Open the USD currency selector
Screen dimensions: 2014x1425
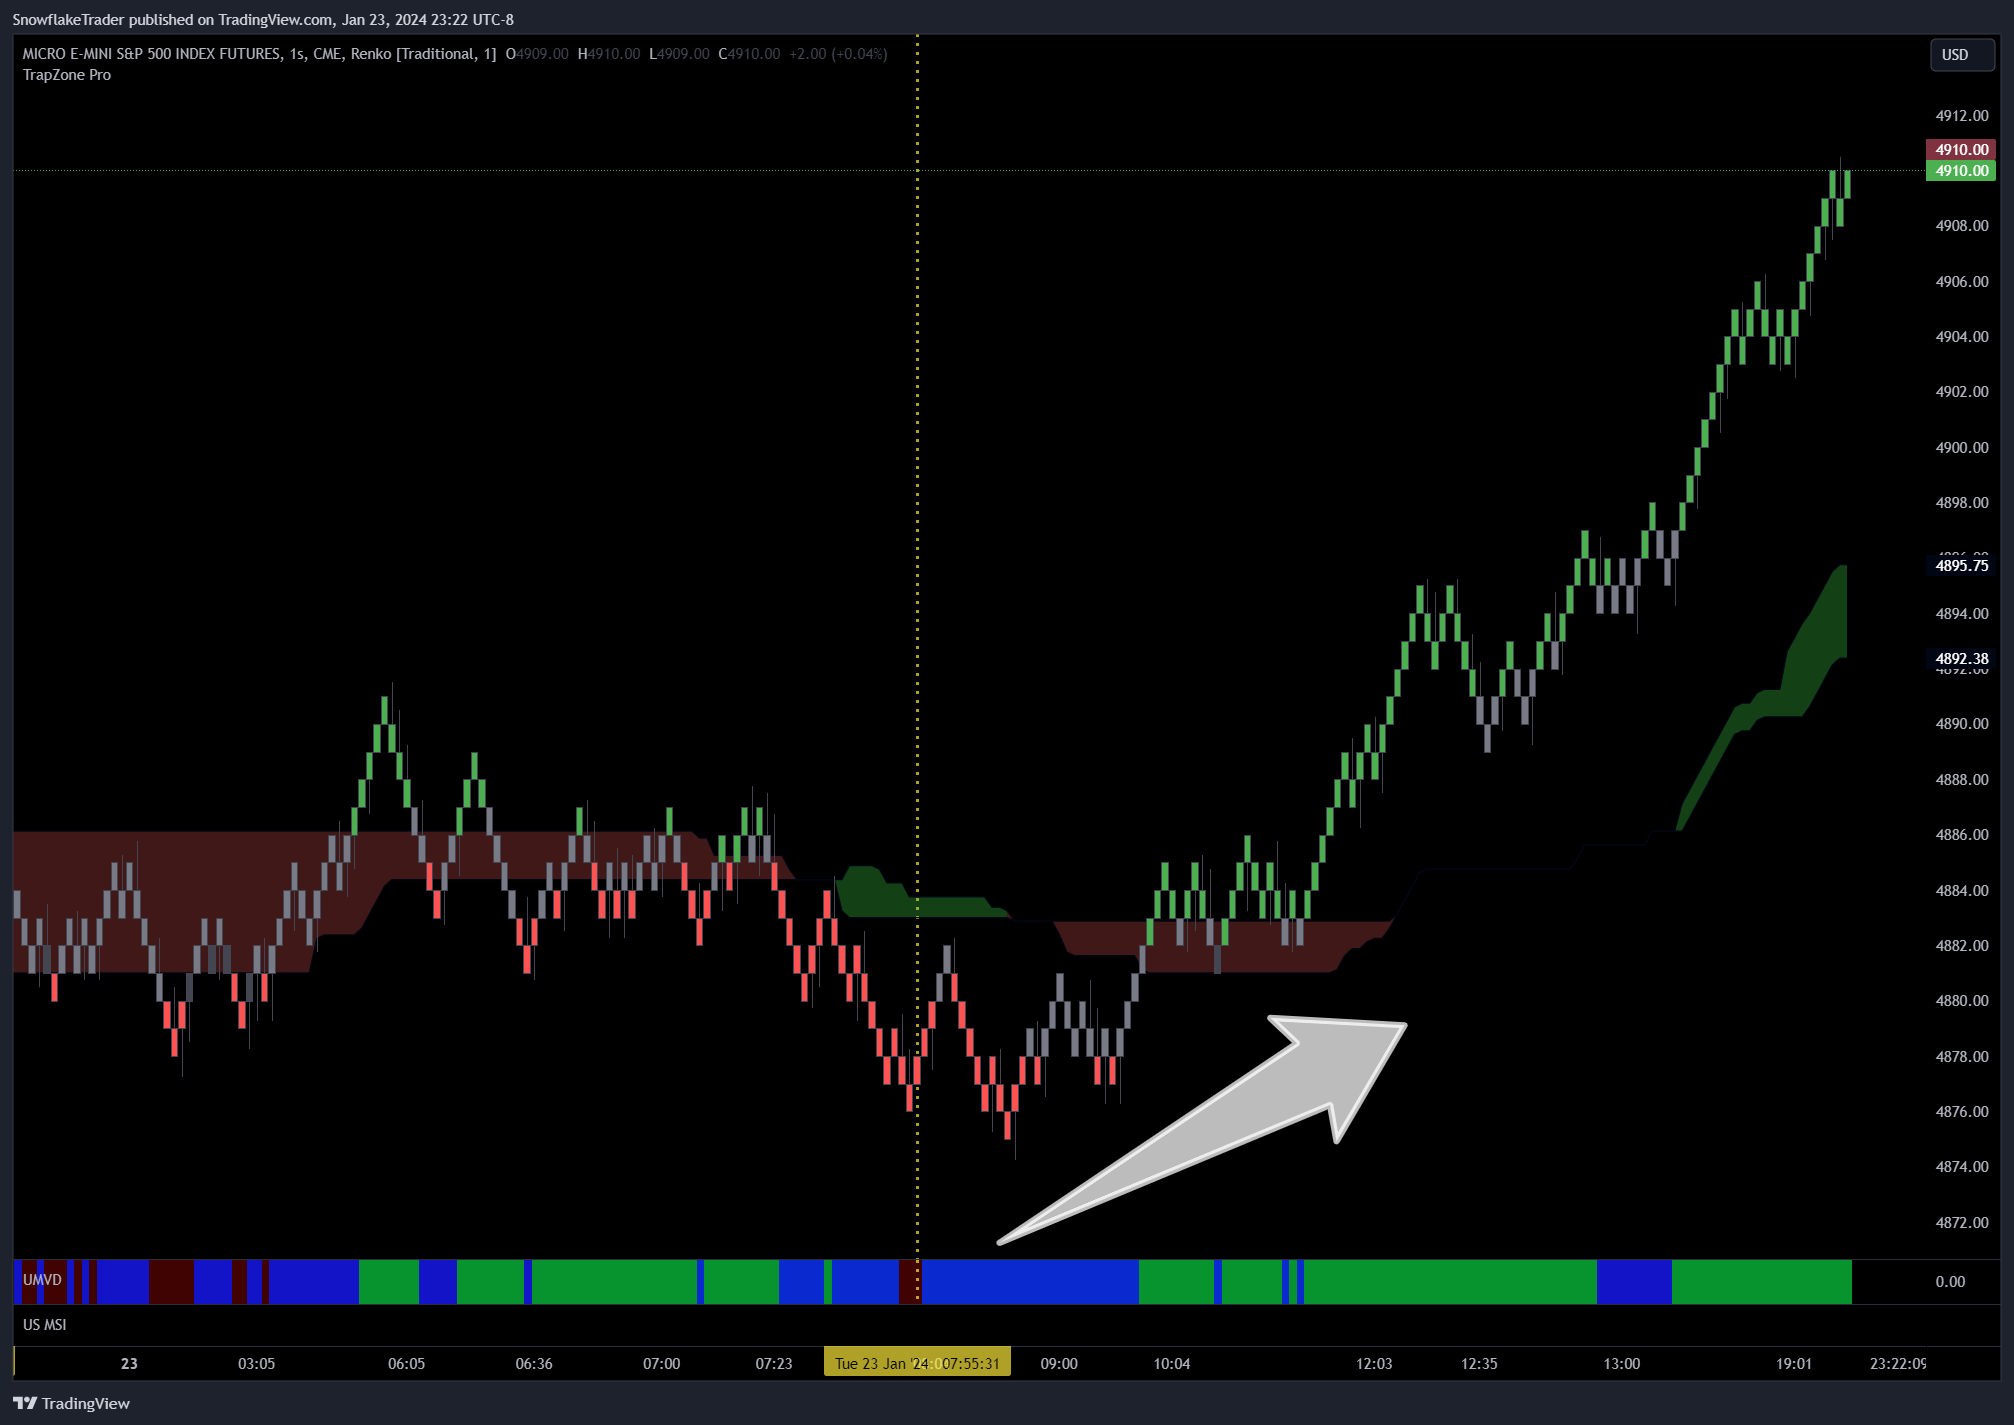[x=1961, y=55]
